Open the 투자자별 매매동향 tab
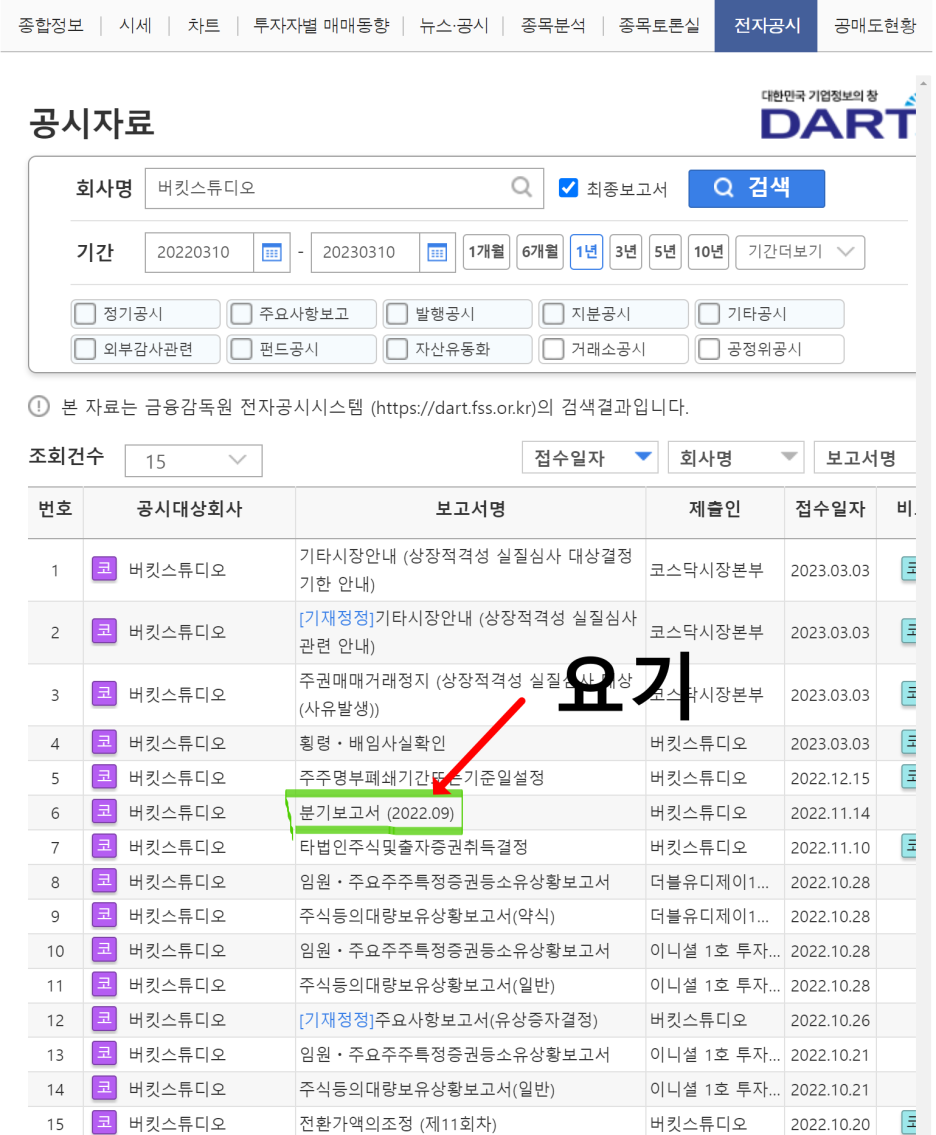Image resolution: width=936 pixels, height=1135 pixels. 321,26
